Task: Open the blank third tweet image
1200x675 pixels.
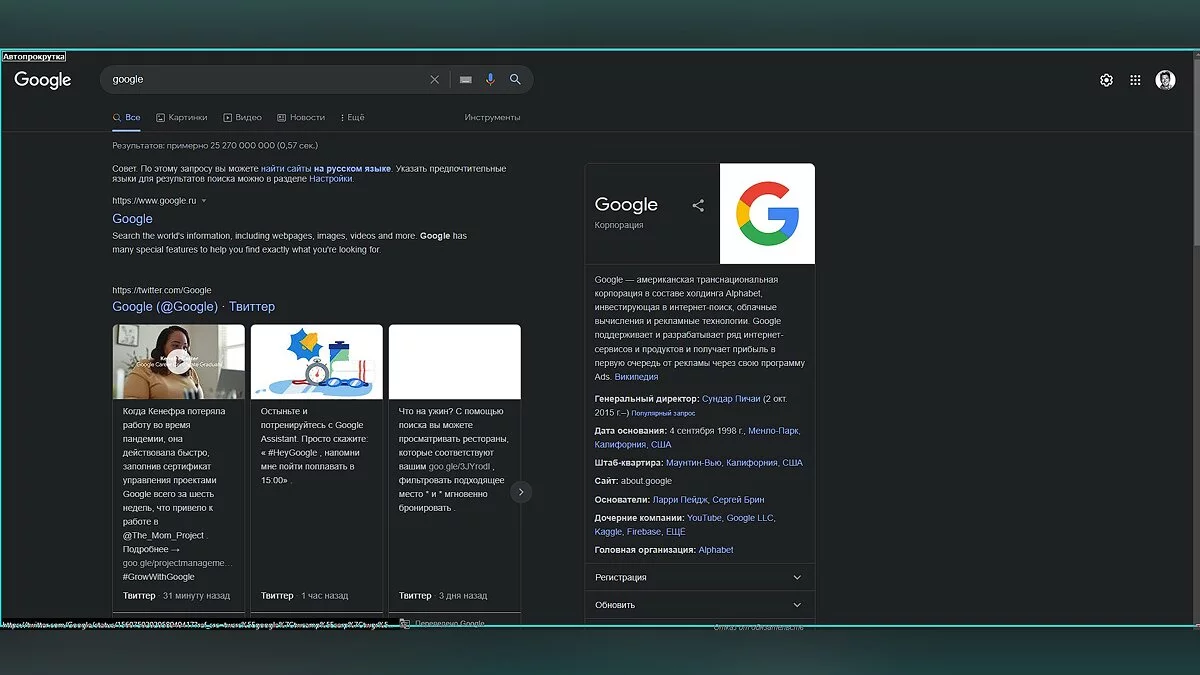Action: pyautogui.click(x=455, y=362)
